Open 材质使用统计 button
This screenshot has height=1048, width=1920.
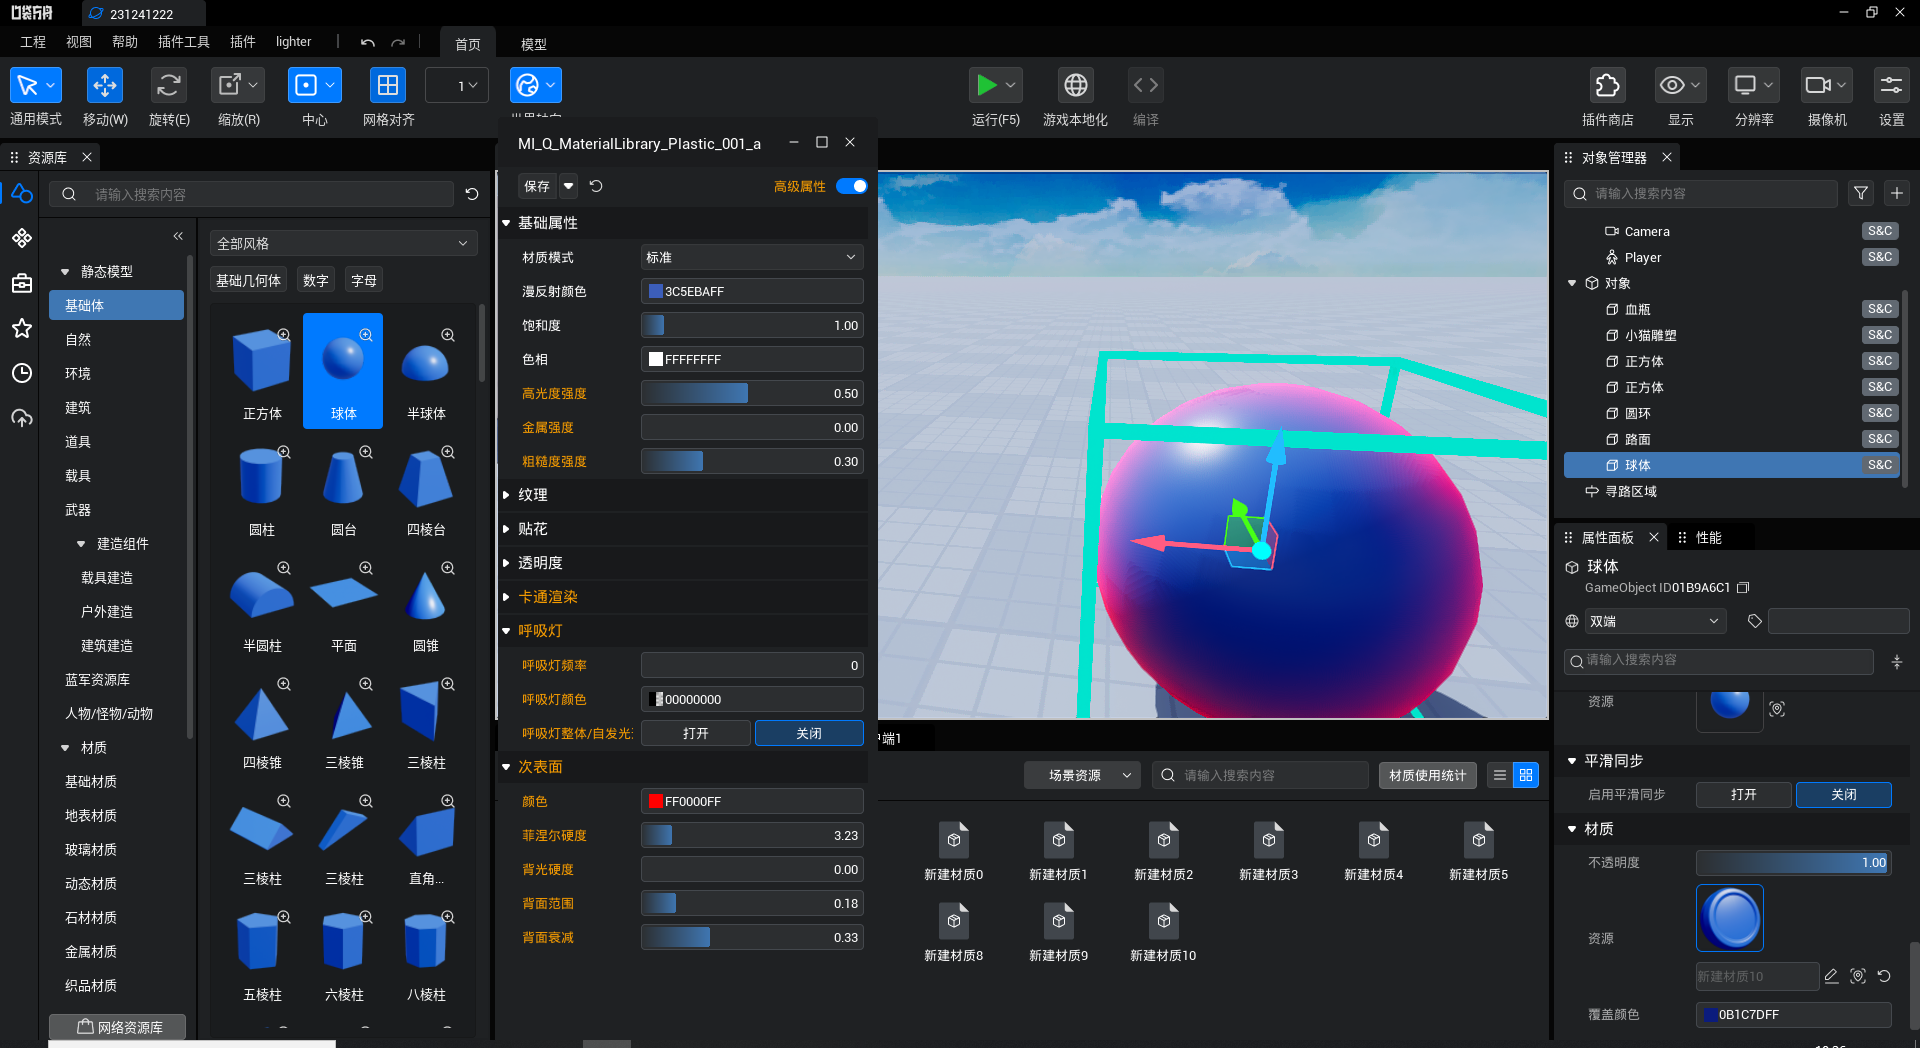[x=1428, y=775]
